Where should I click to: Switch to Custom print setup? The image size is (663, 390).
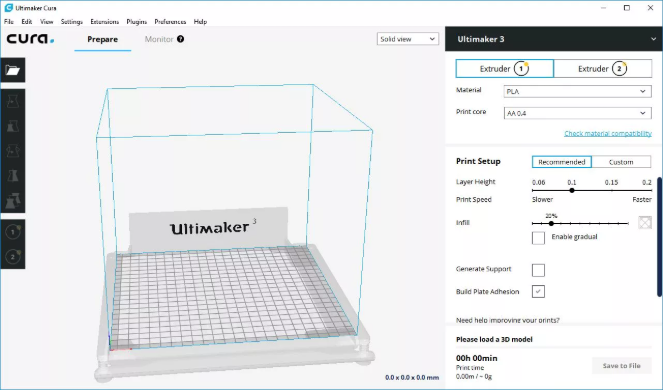[x=621, y=162]
